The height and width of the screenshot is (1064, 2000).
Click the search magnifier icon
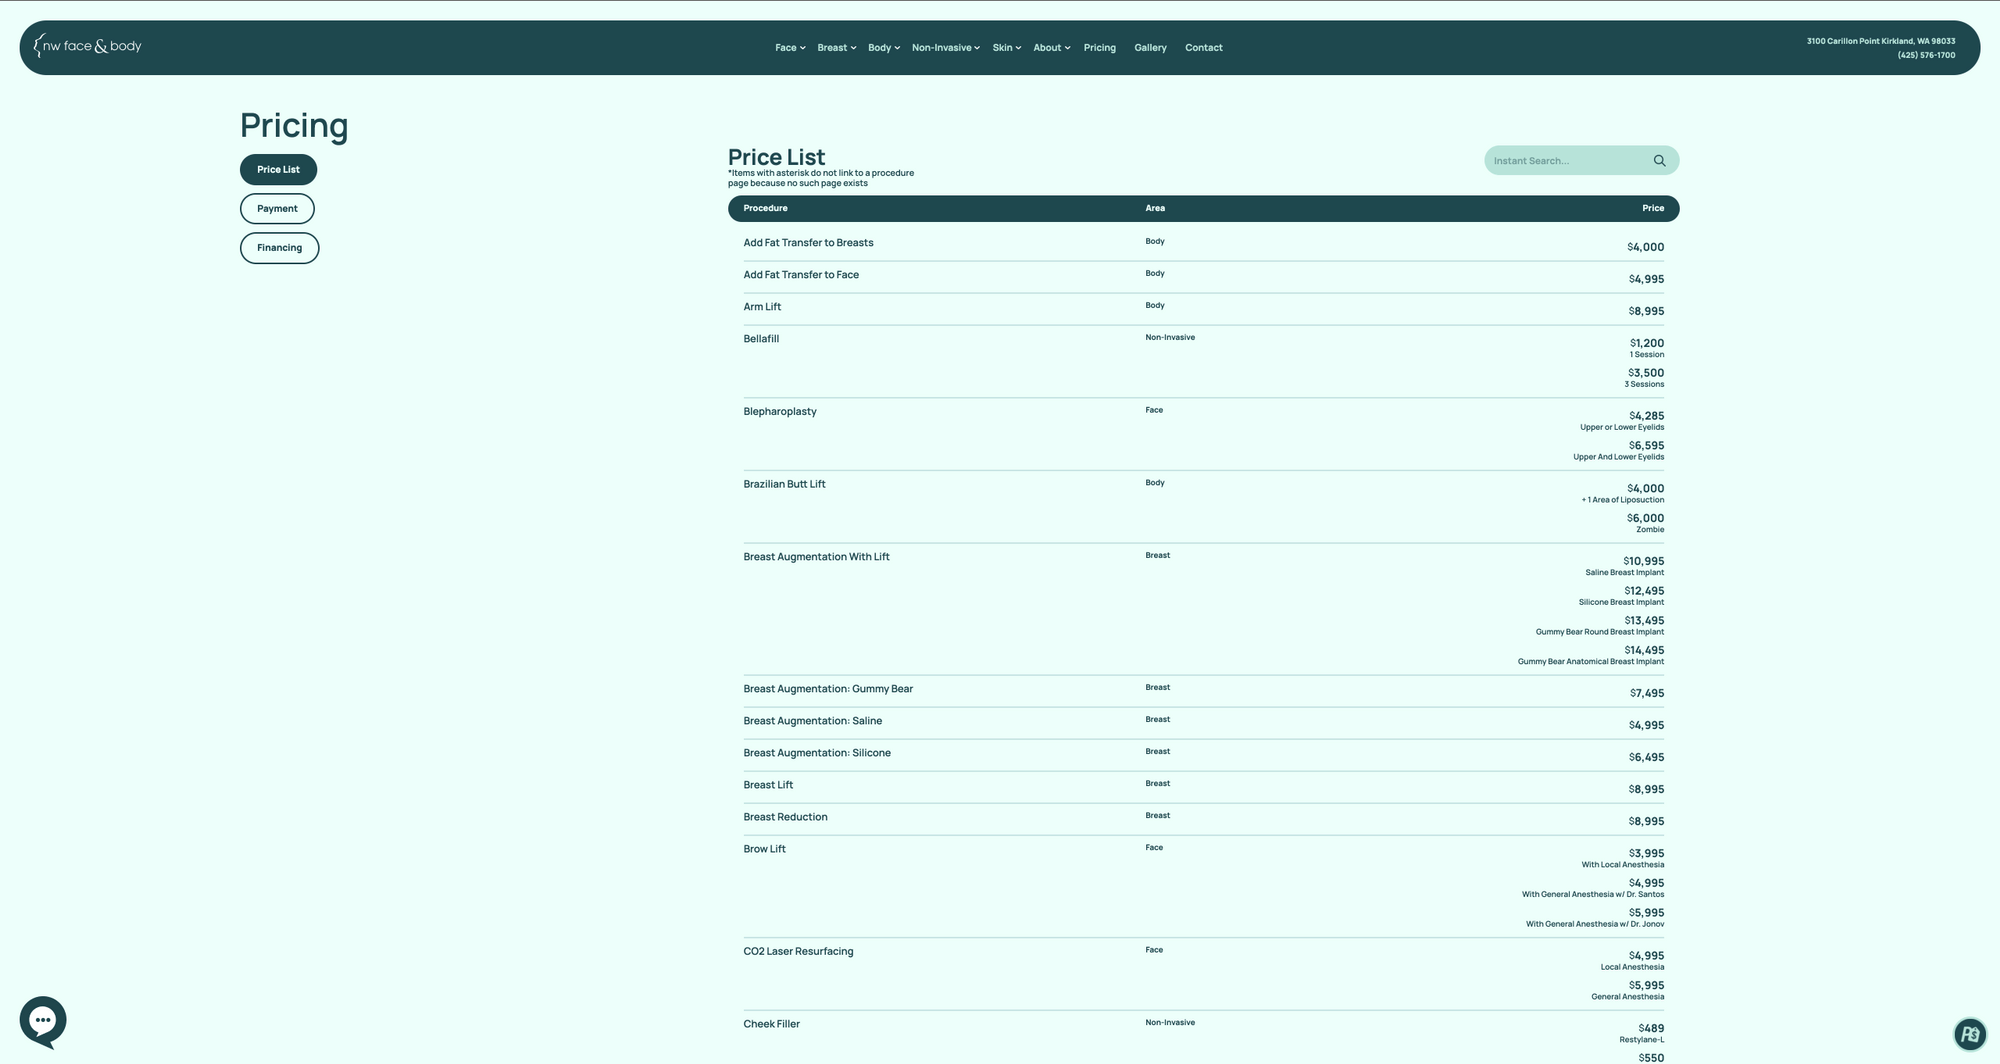(1659, 161)
